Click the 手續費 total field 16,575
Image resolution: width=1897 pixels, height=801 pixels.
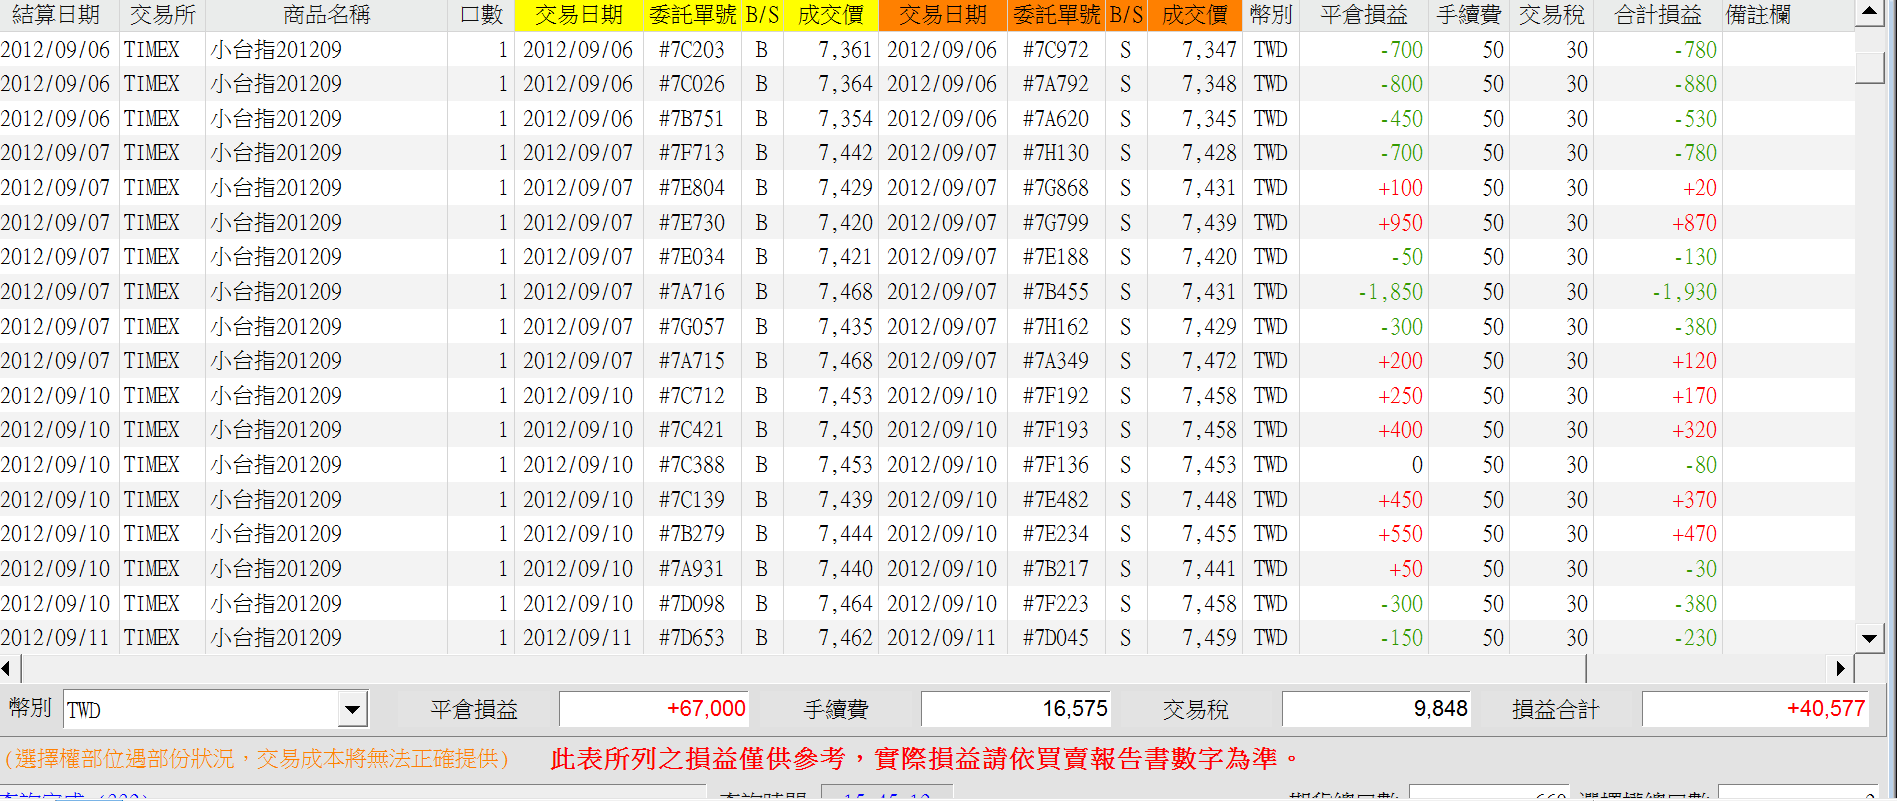(x=1016, y=709)
